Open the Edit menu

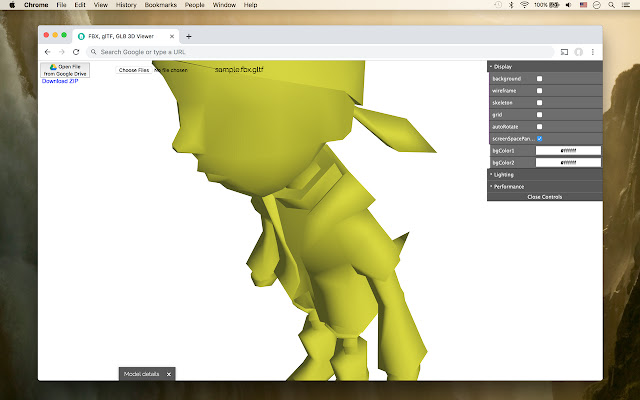click(80, 5)
